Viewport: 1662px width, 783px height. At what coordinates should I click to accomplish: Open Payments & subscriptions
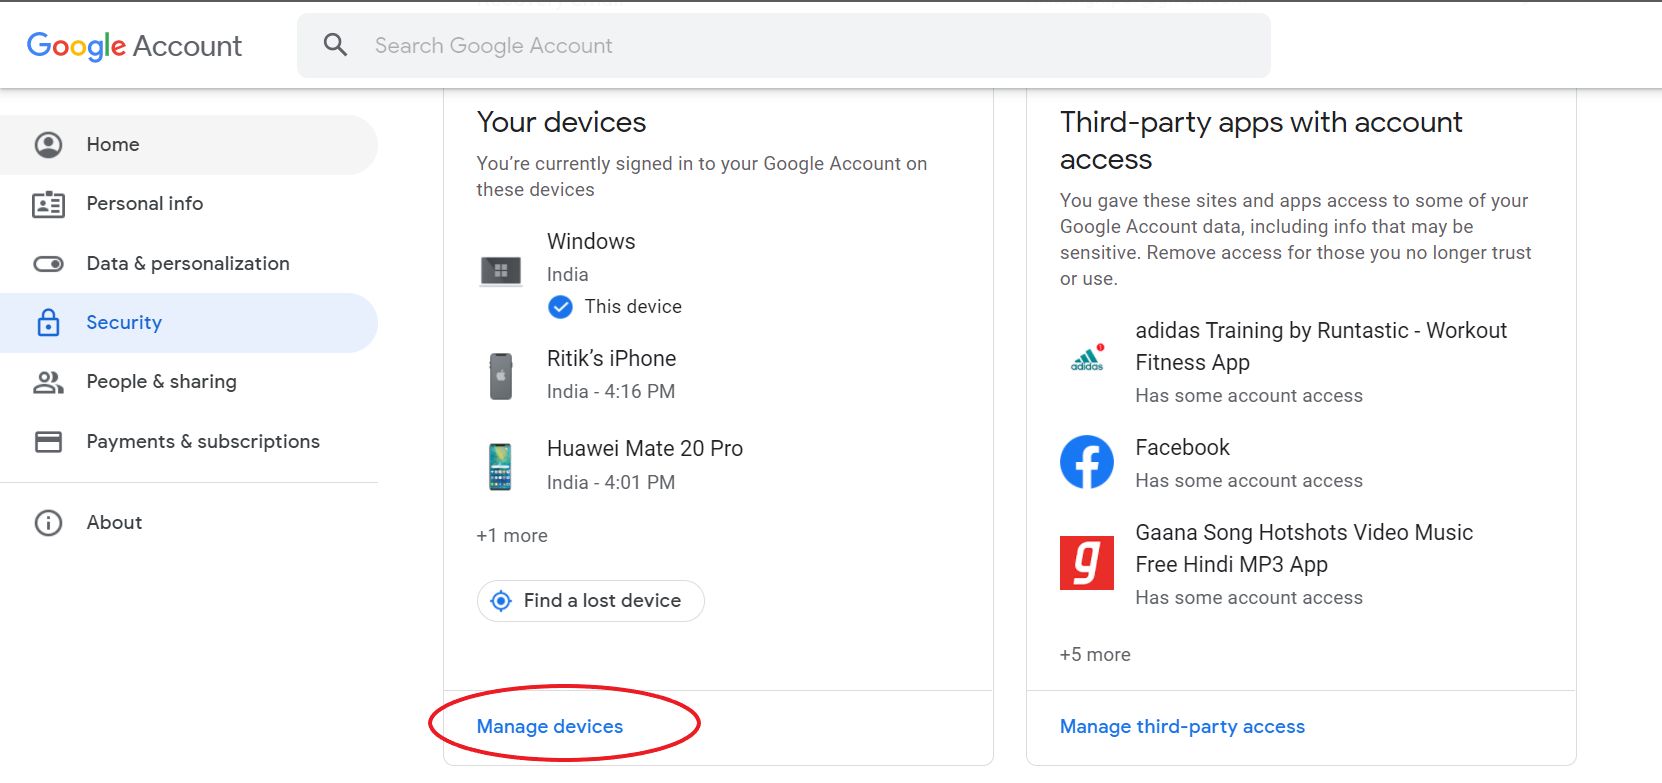188,441
